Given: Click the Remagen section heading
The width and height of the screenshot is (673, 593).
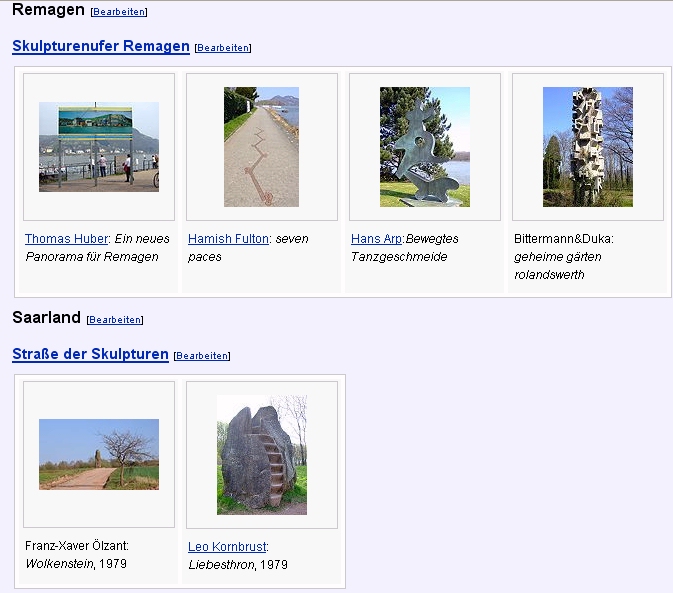Looking at the screenshot, I should [x=48, y=10].
